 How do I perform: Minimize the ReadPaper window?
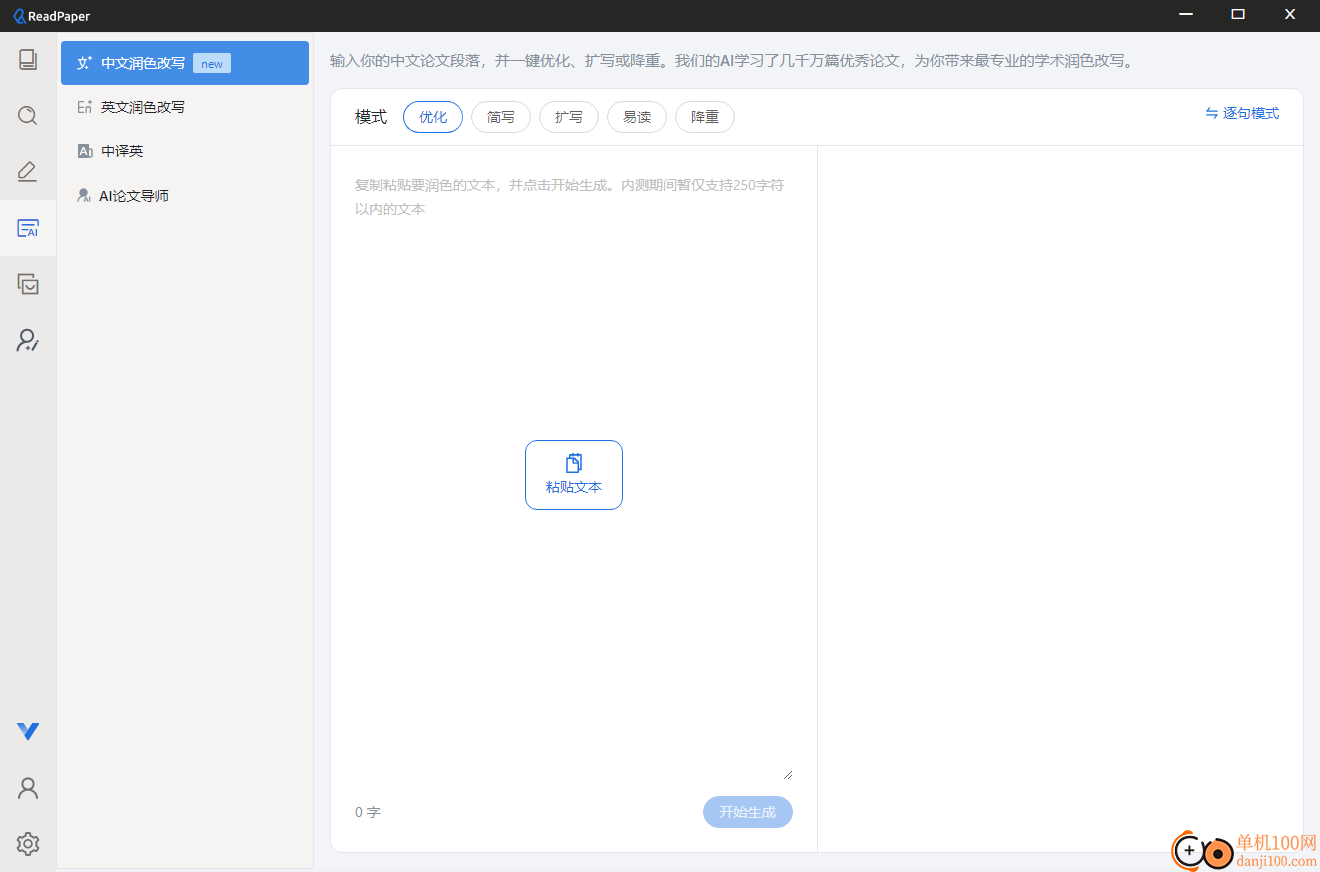point(1186,14)
